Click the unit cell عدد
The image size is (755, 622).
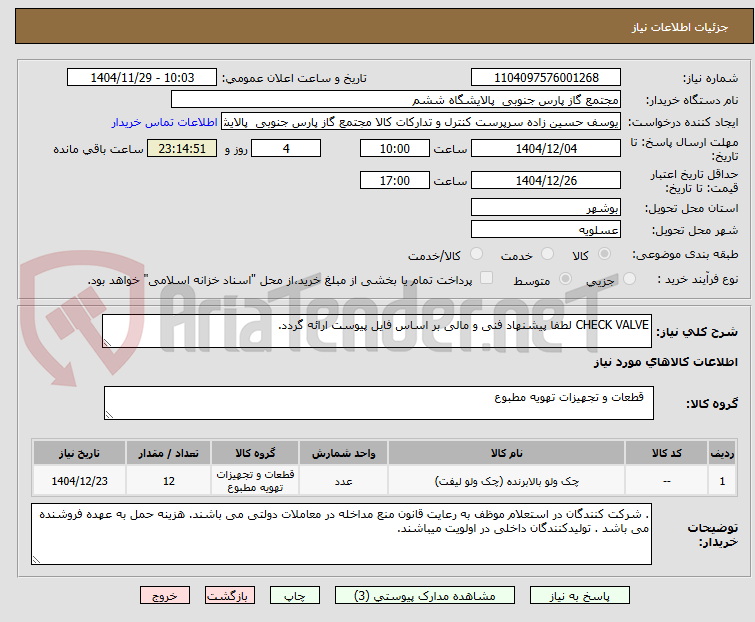tap(343, 481)
